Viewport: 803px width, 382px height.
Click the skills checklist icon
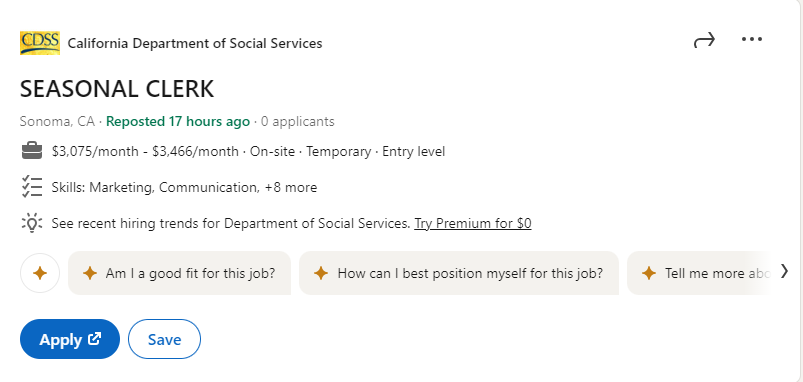[32, 187]
